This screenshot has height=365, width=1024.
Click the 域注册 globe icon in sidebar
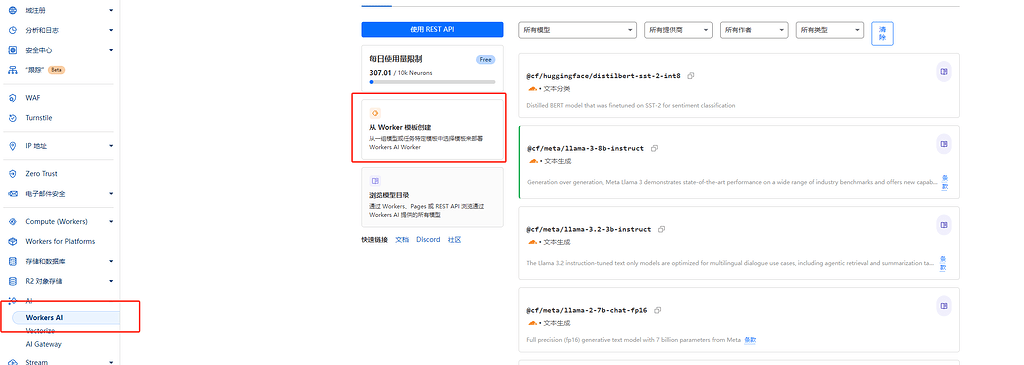12,10
